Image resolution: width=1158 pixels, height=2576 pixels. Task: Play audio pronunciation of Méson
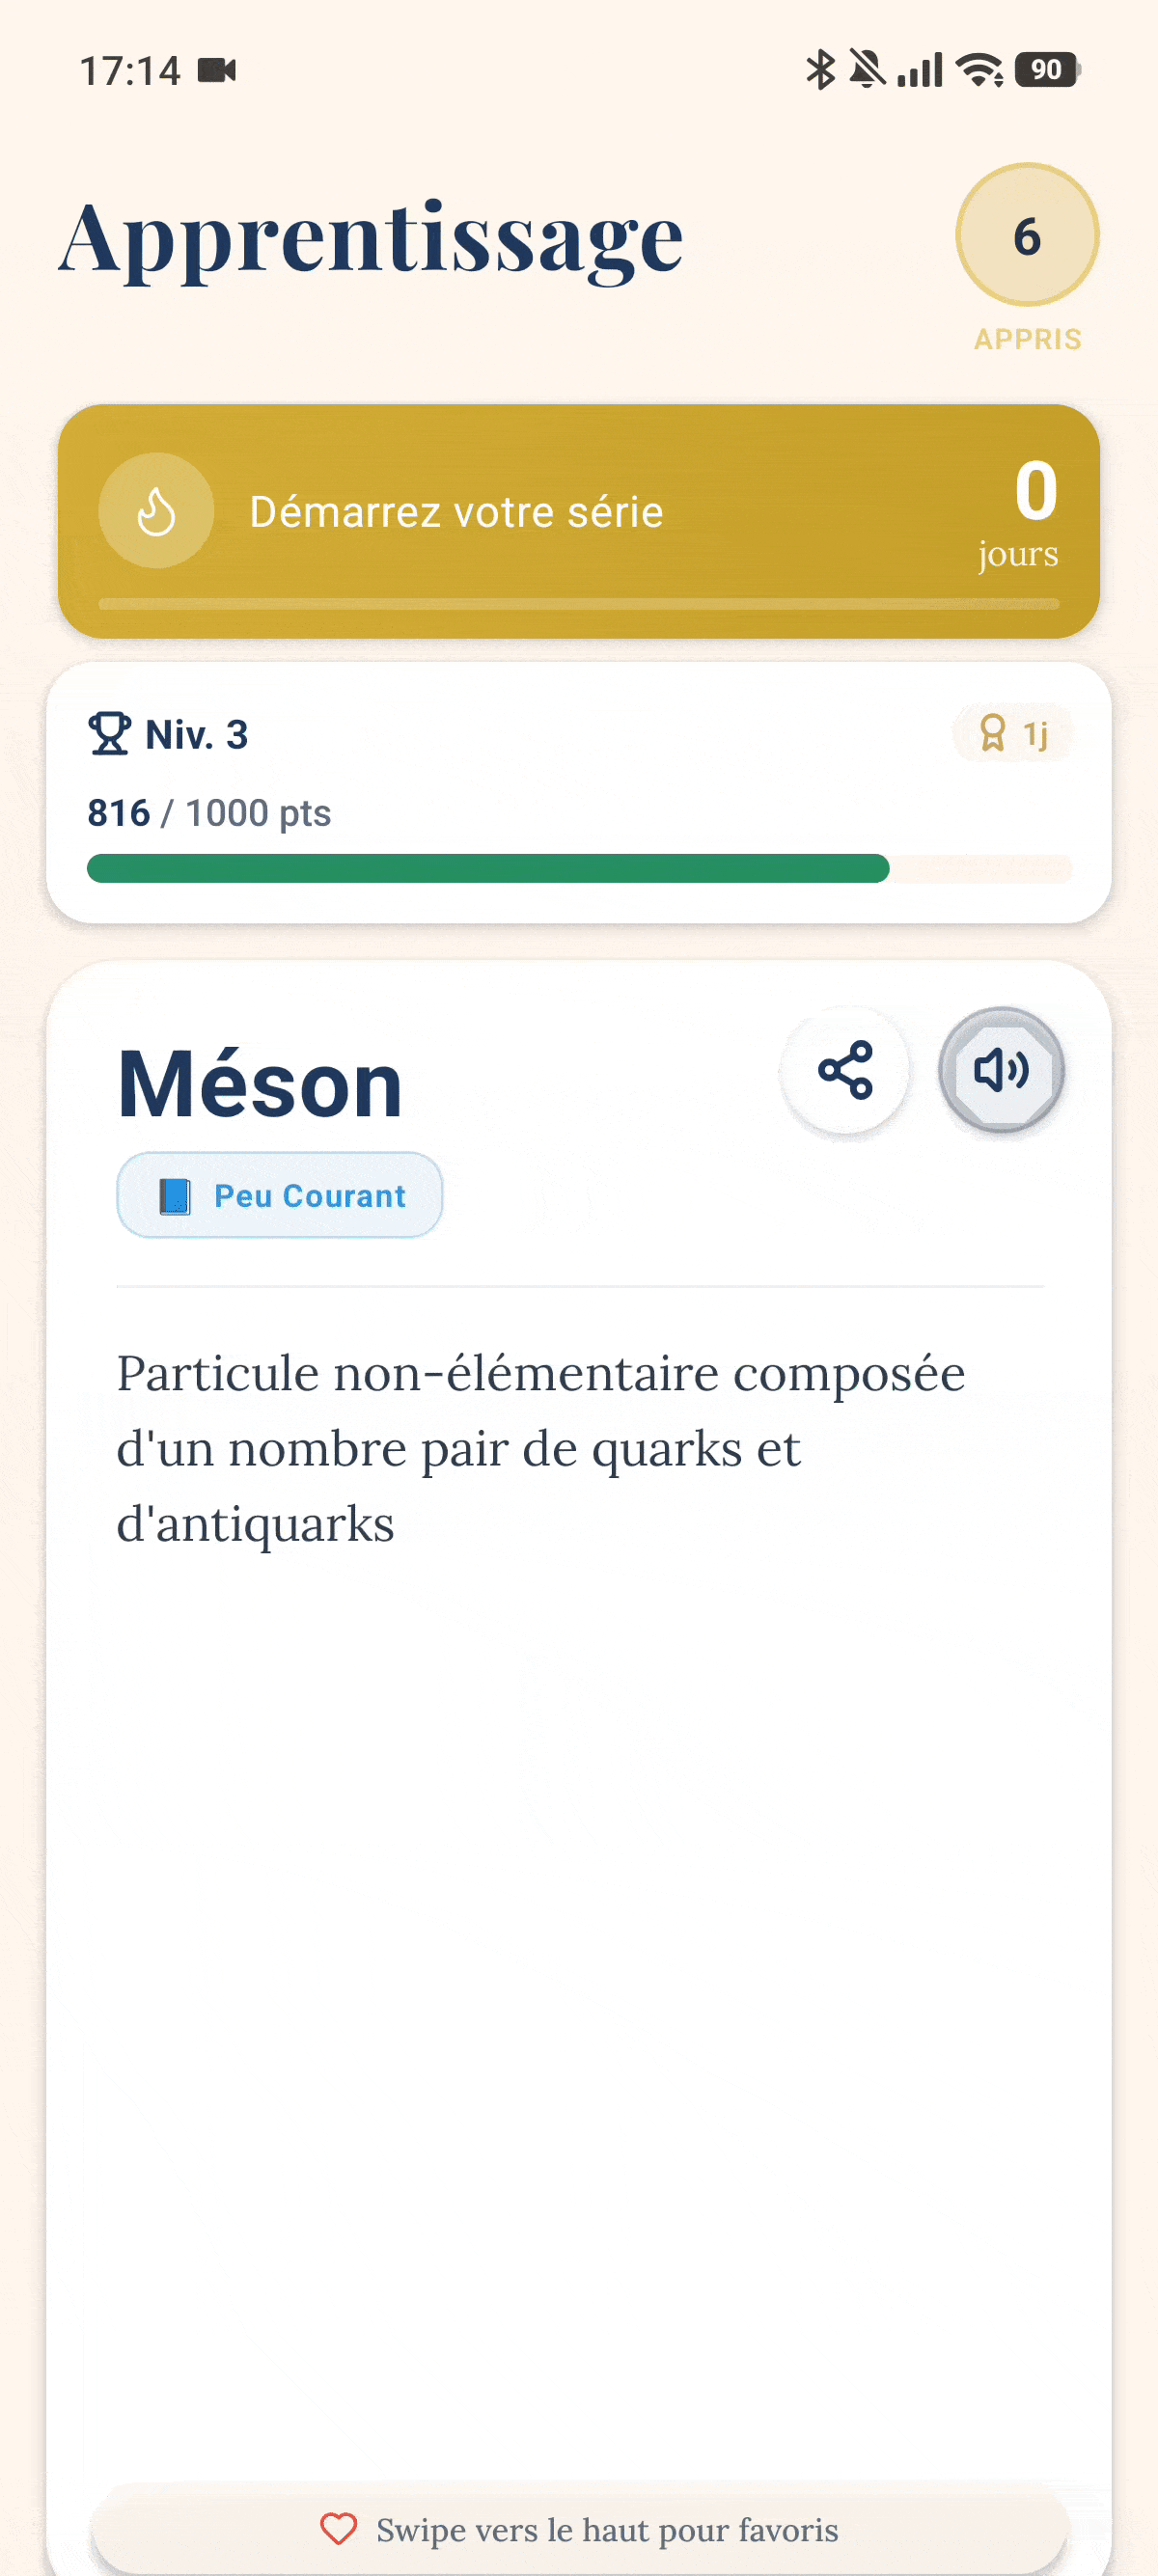1001,1070
